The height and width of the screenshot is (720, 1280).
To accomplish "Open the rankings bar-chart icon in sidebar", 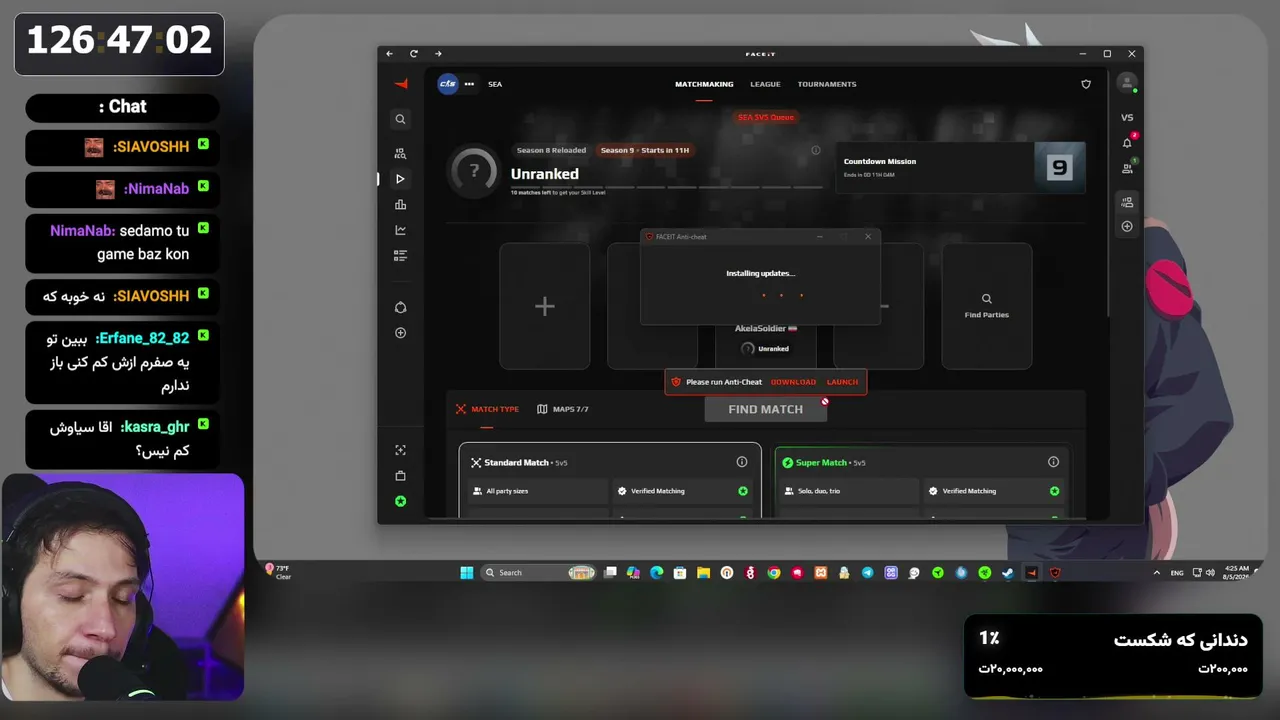I will [x=400, y=205].
